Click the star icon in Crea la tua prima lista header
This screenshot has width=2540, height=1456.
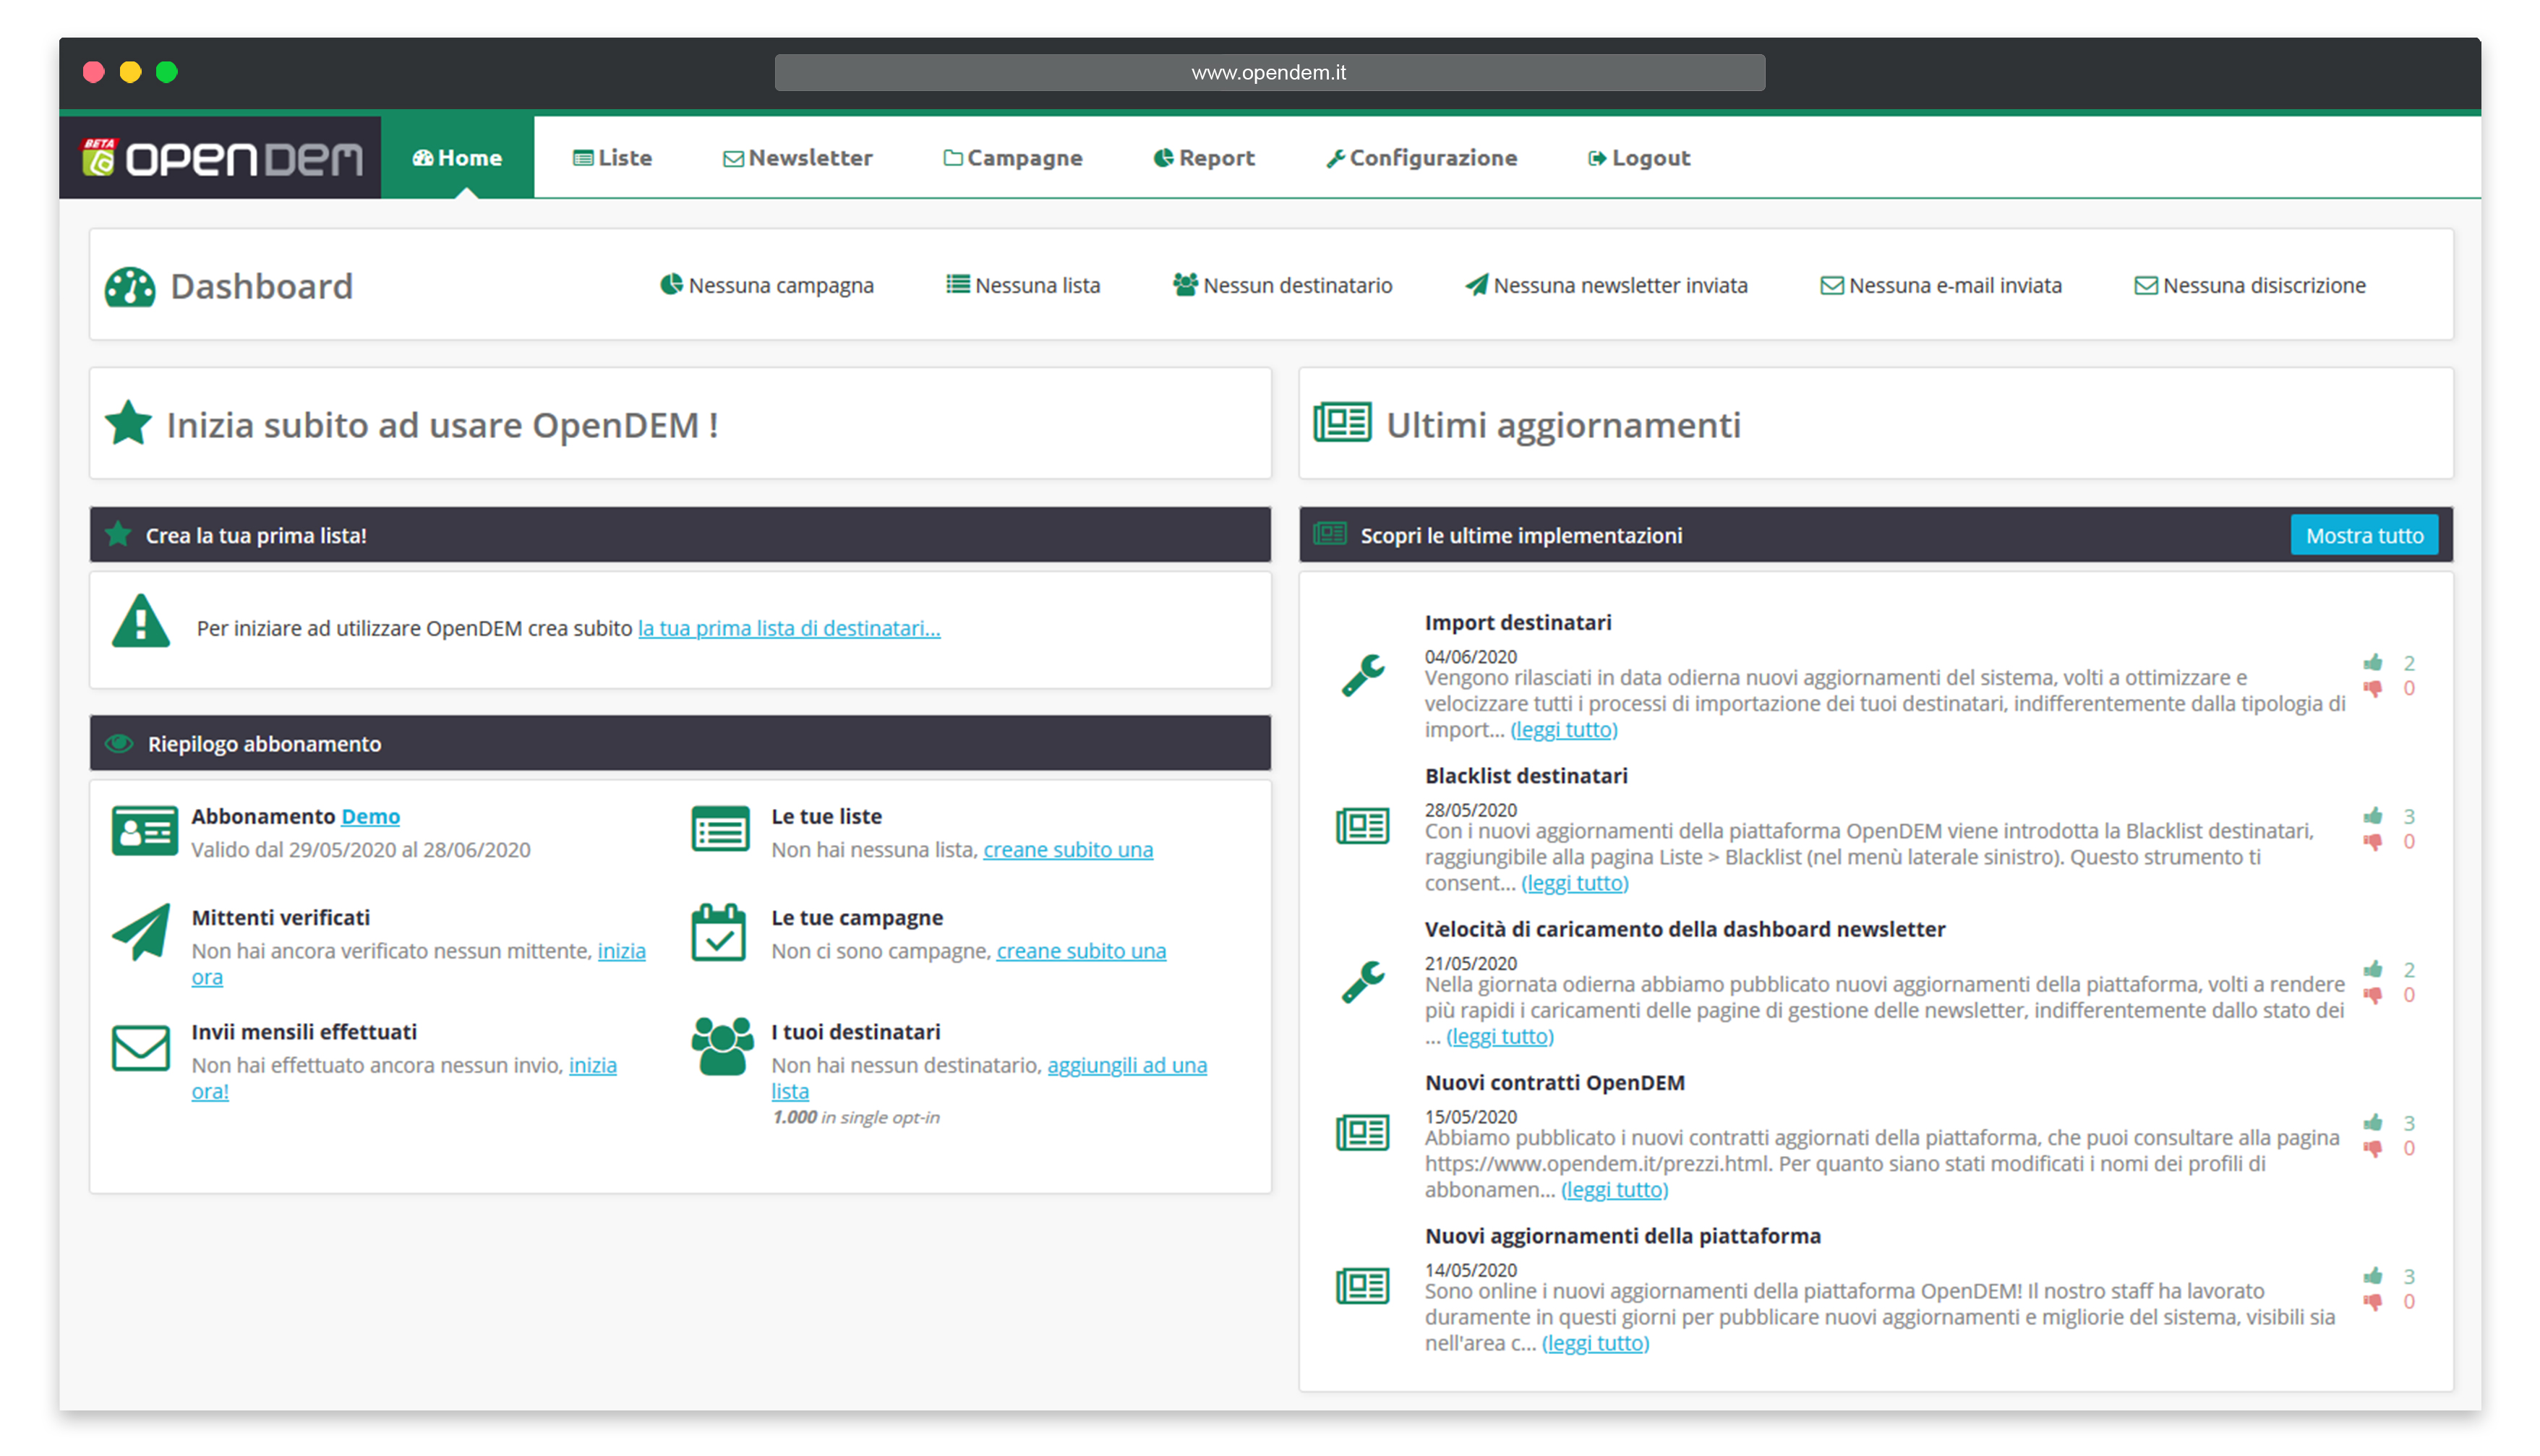[x=118, y=534]
